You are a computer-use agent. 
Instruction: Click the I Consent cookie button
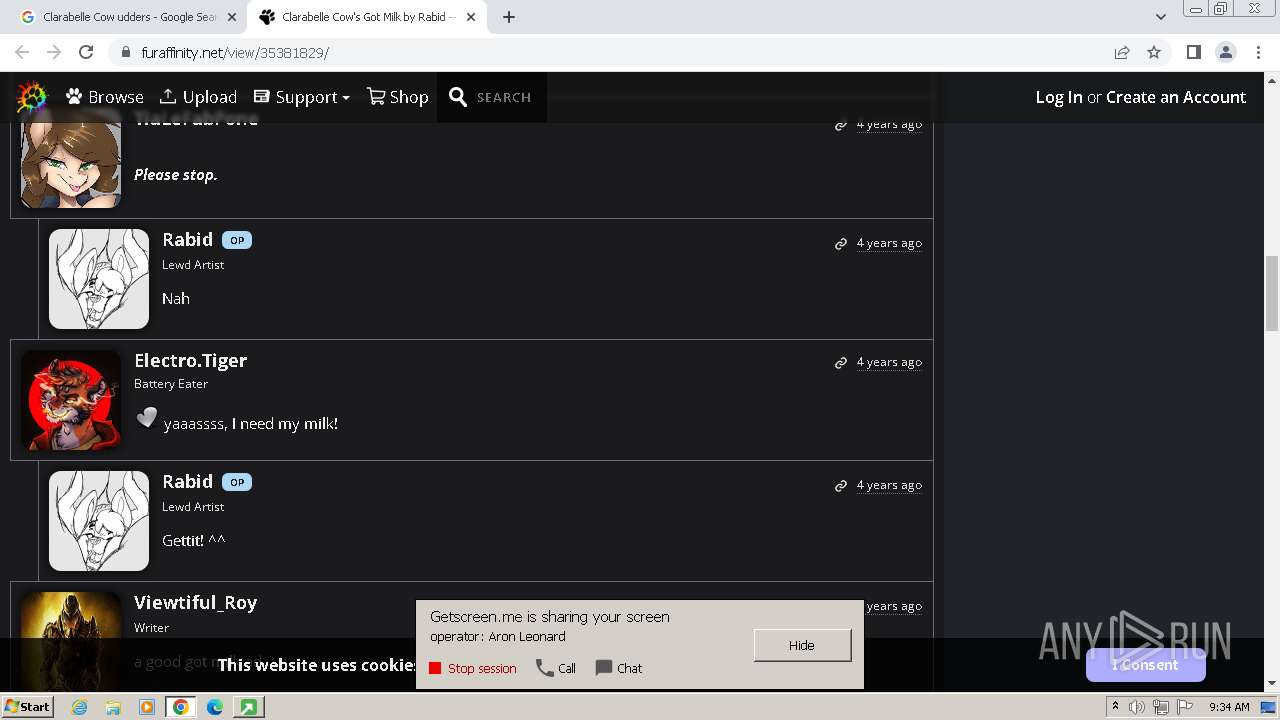[1146, 665]
